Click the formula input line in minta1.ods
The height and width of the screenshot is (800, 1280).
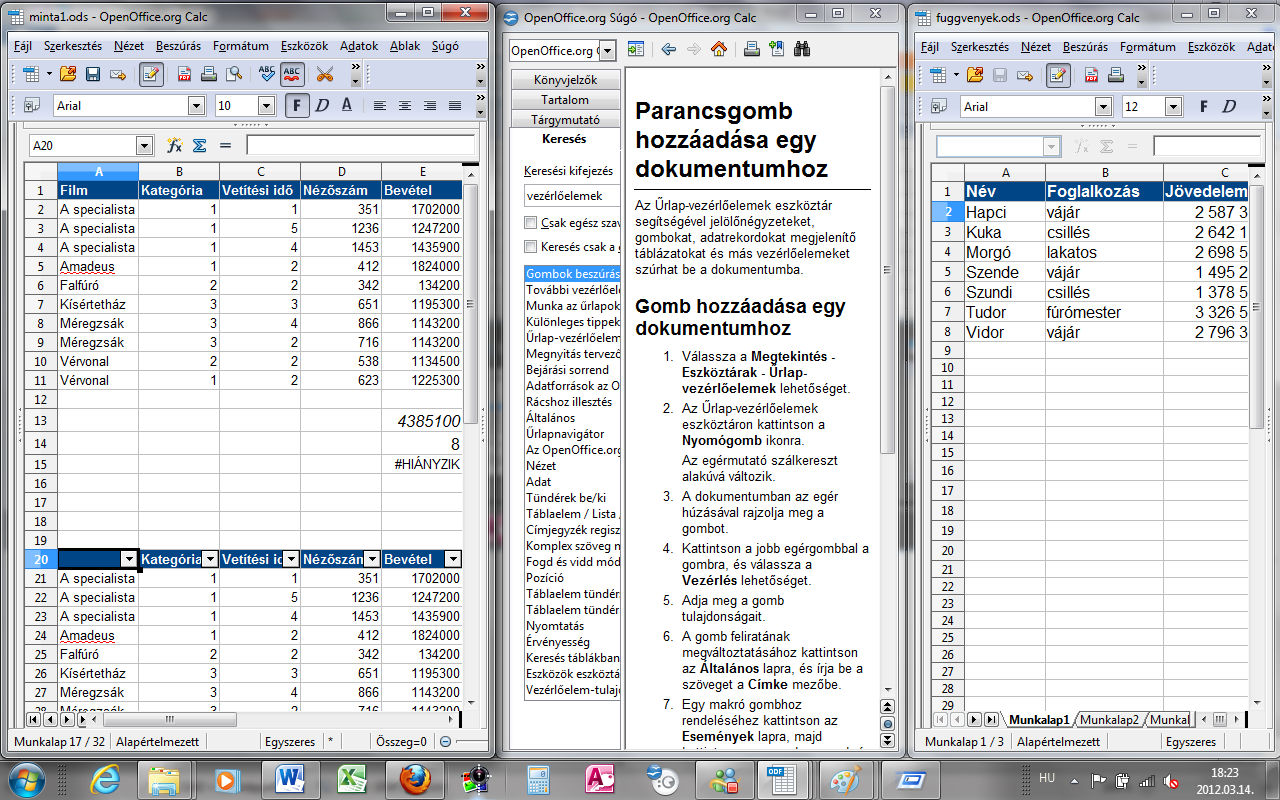[360, 146]
